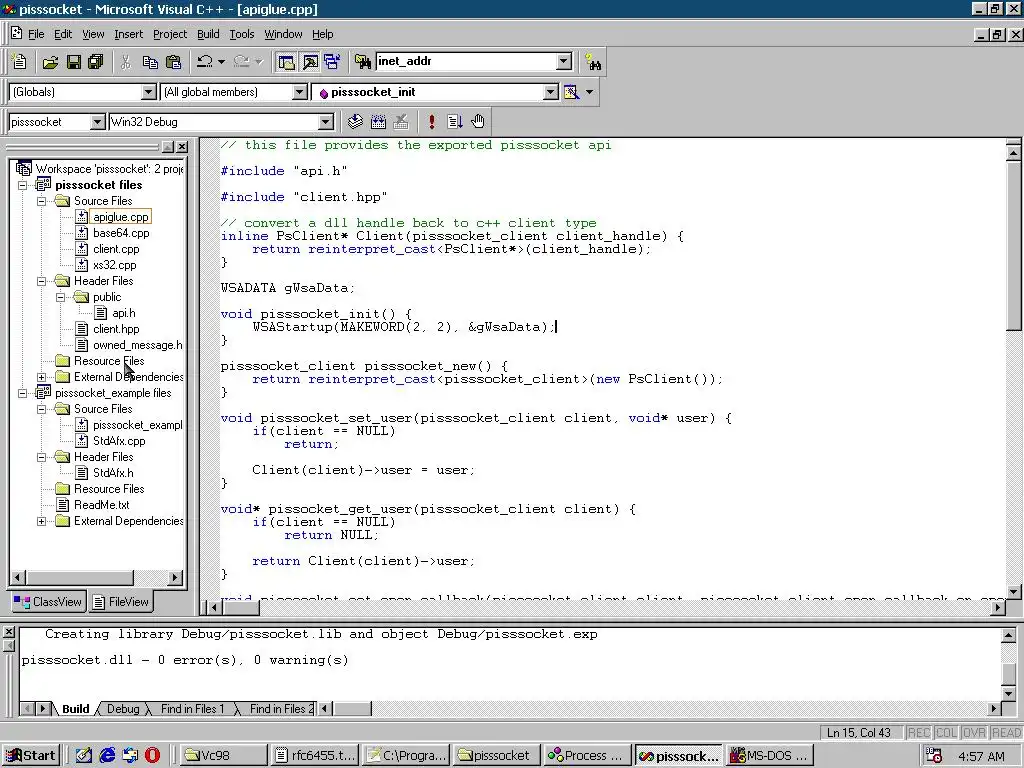This screenshot has width=1024, height=768.
Task: Toggle the Workspace window toolbar button
Action: pyautogui.click(x=286, y=62)
